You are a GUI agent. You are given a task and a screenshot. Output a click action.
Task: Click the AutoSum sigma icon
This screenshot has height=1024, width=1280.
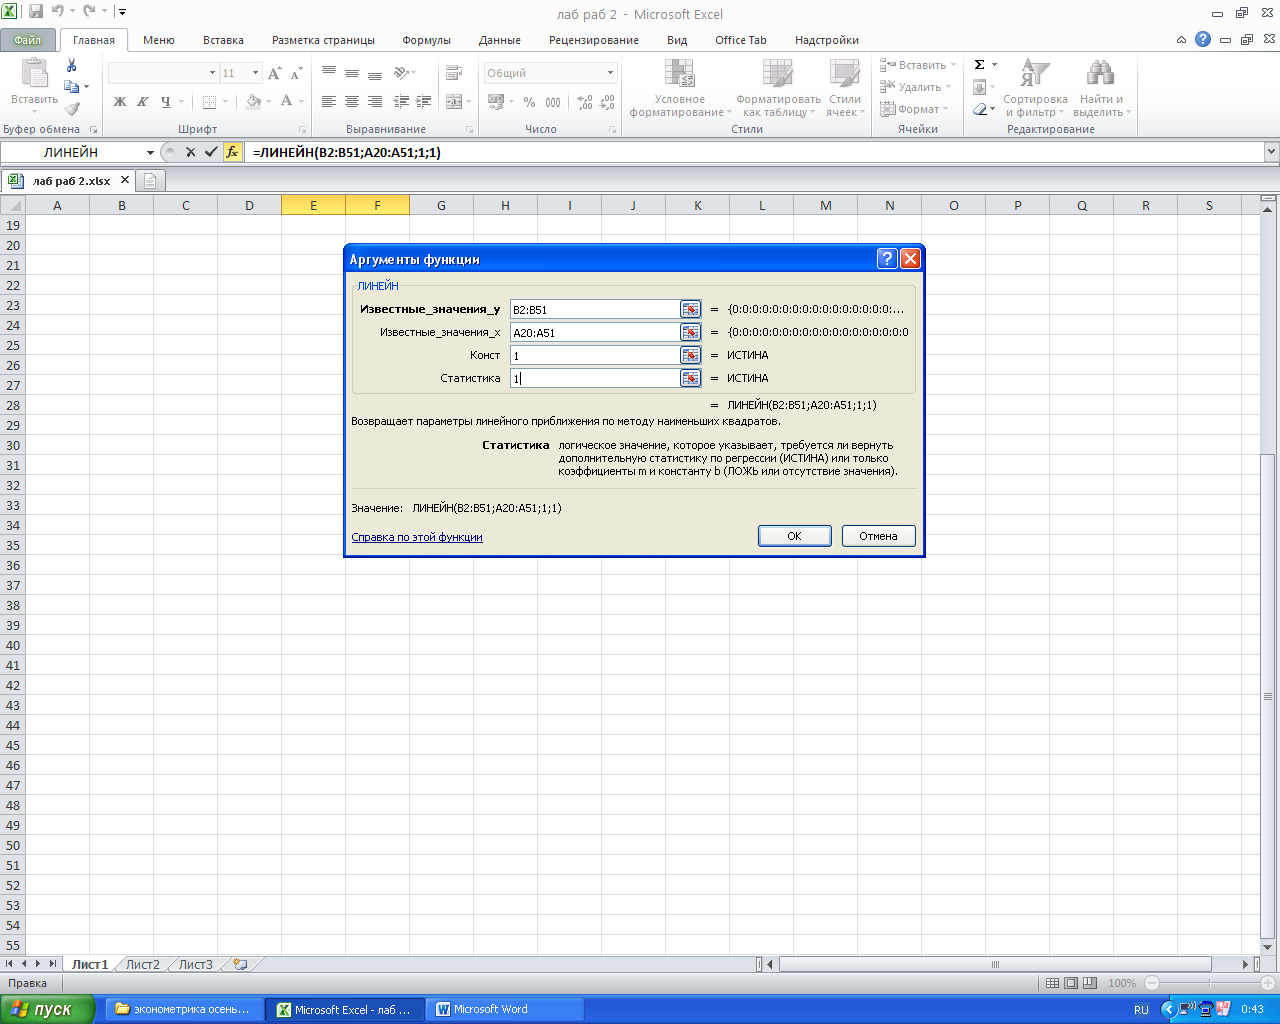coord(979,65)
